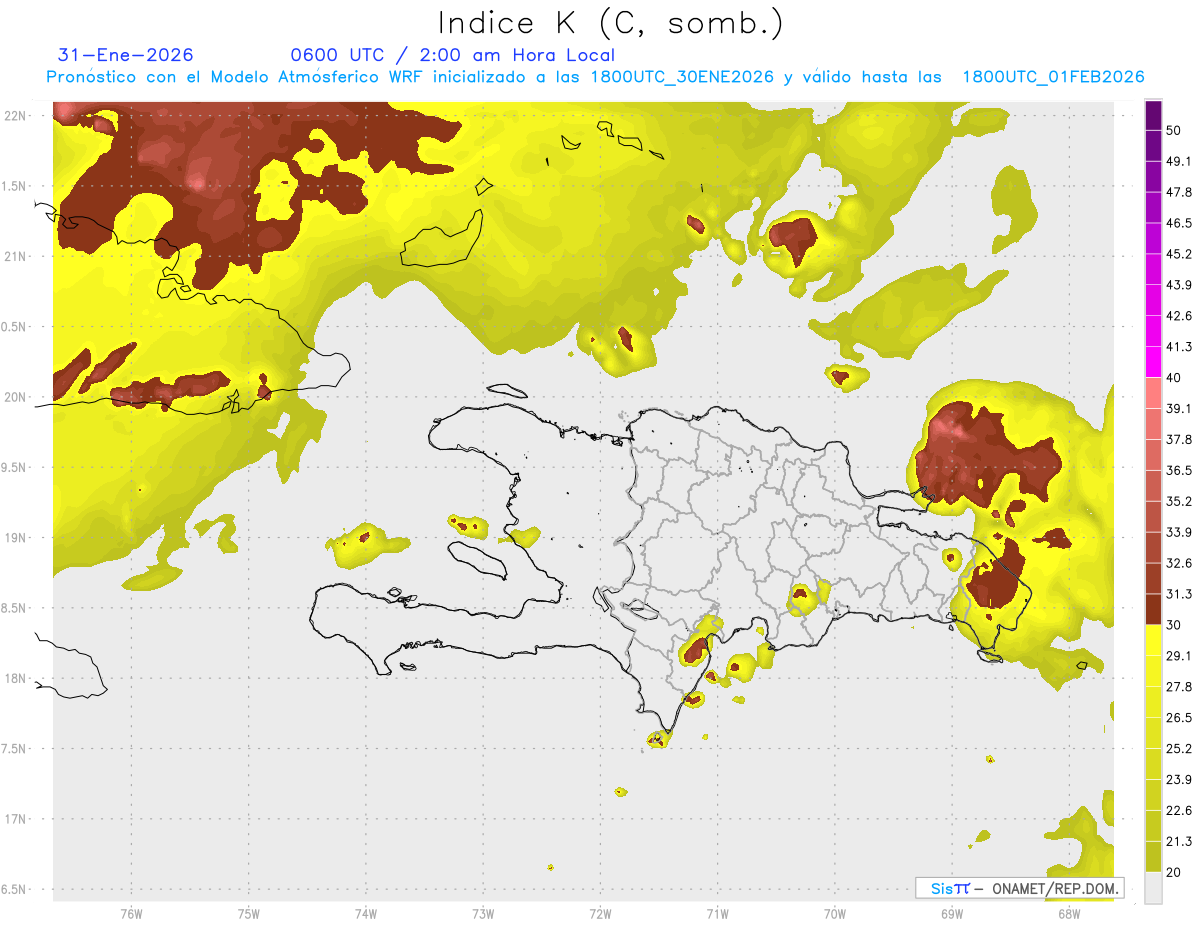1200x927 pixels.
Task: Click the '76W' longitude axis label
Action: click(x=131, y=913)
